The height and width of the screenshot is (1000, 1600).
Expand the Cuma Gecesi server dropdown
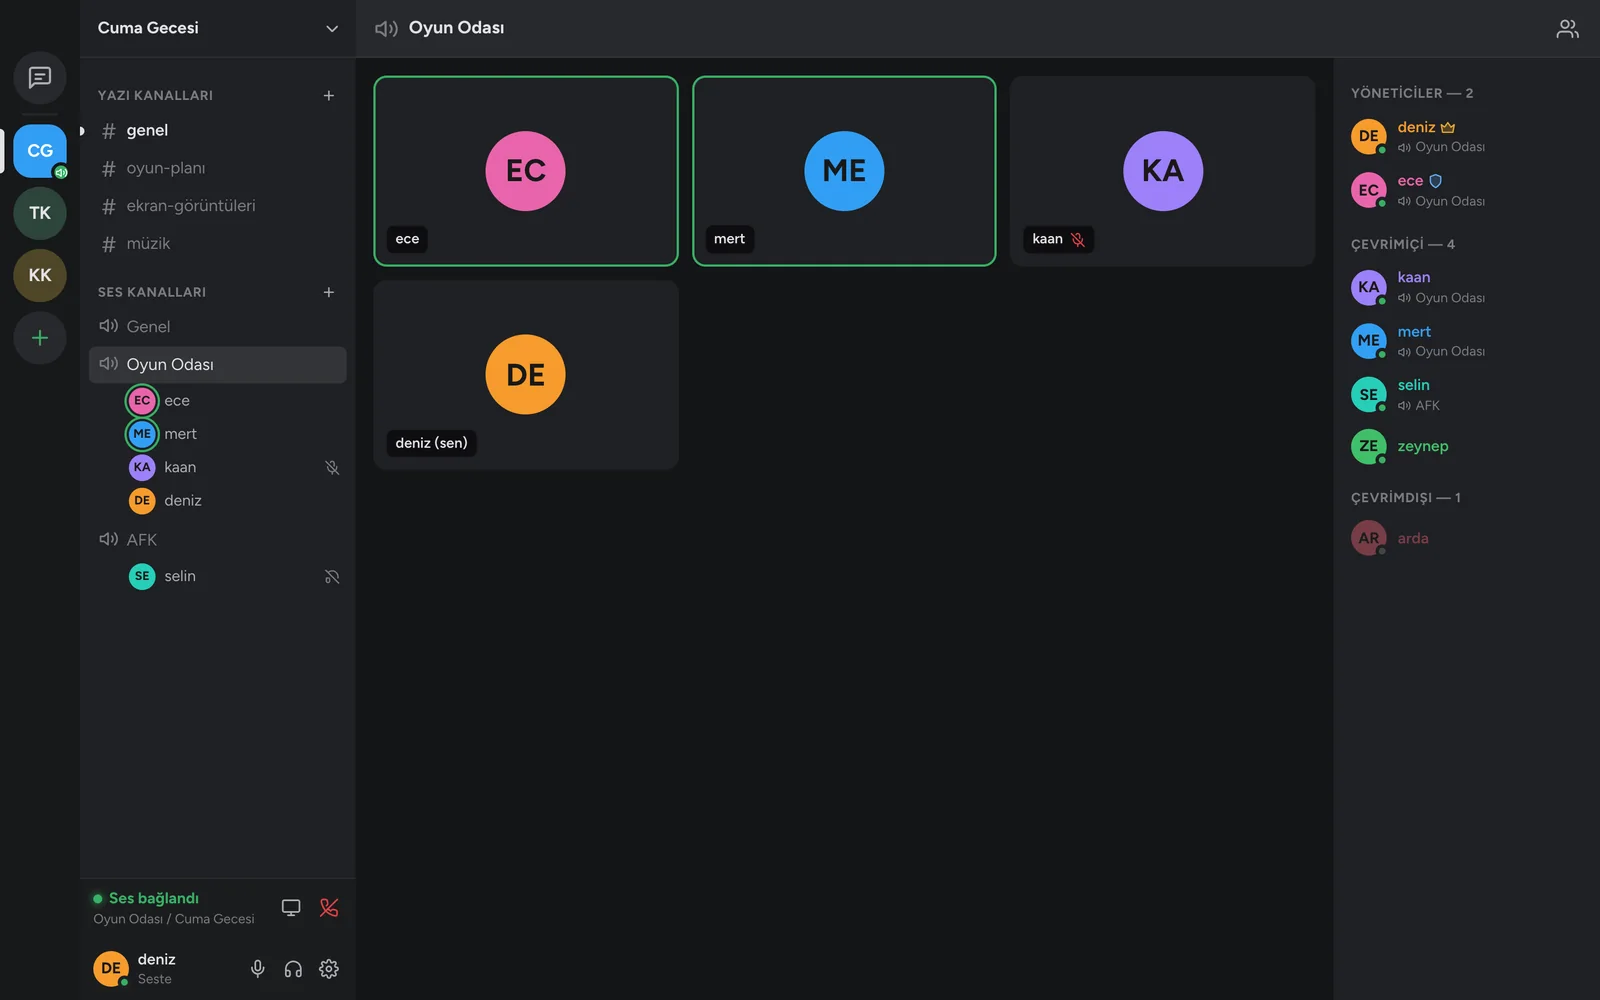[332, 28]
